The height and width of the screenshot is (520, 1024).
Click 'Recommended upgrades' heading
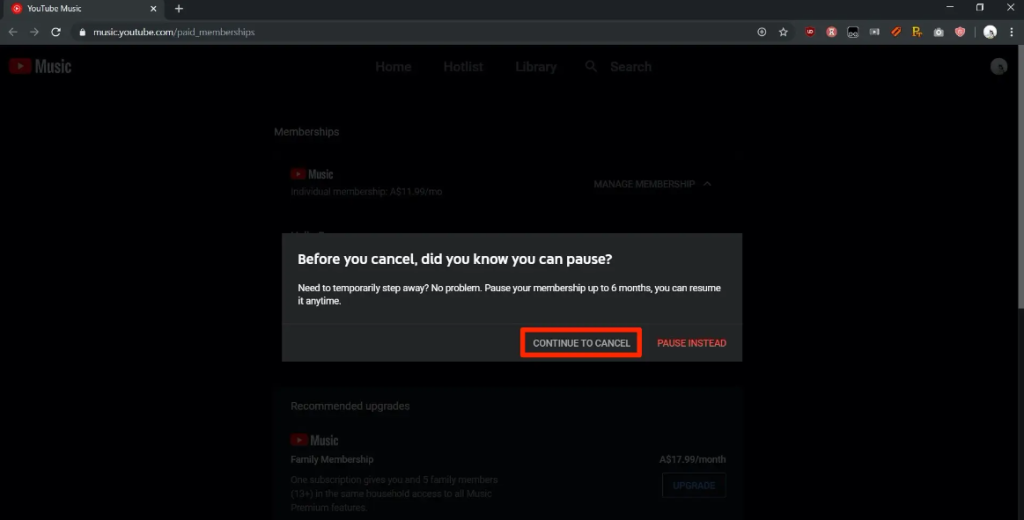[350, 406]
